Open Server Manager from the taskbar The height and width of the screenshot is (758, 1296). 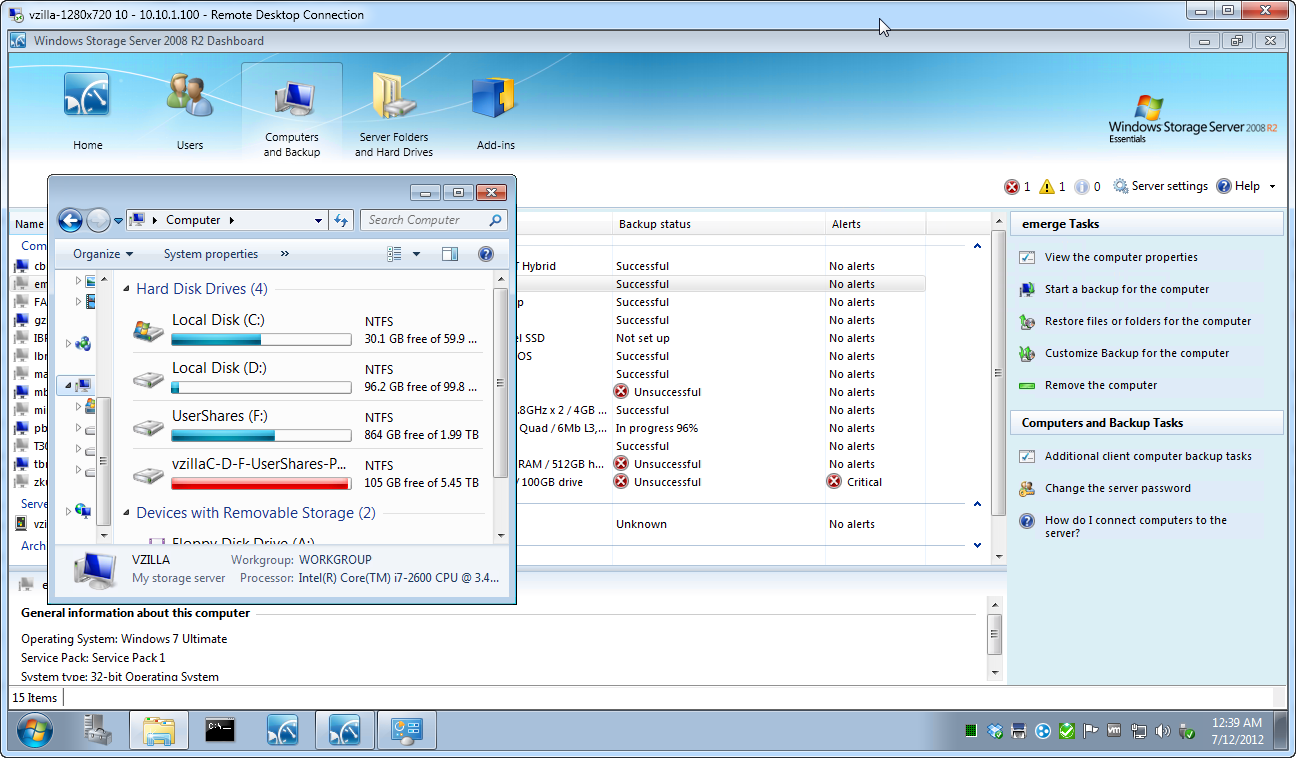pos(96,731)
